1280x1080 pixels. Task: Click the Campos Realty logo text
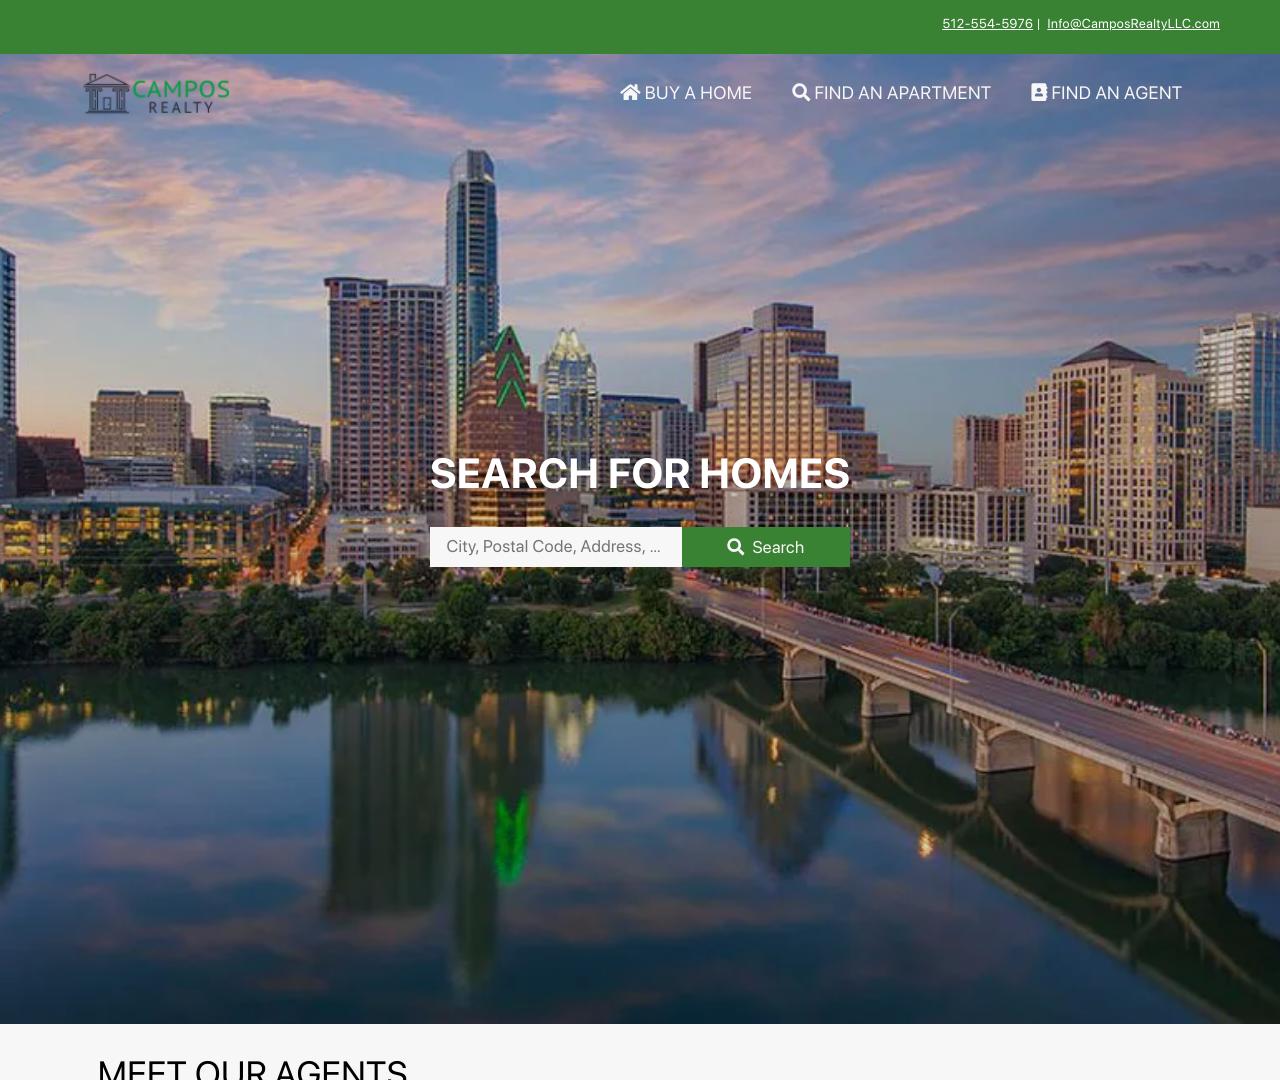[181, 95]
